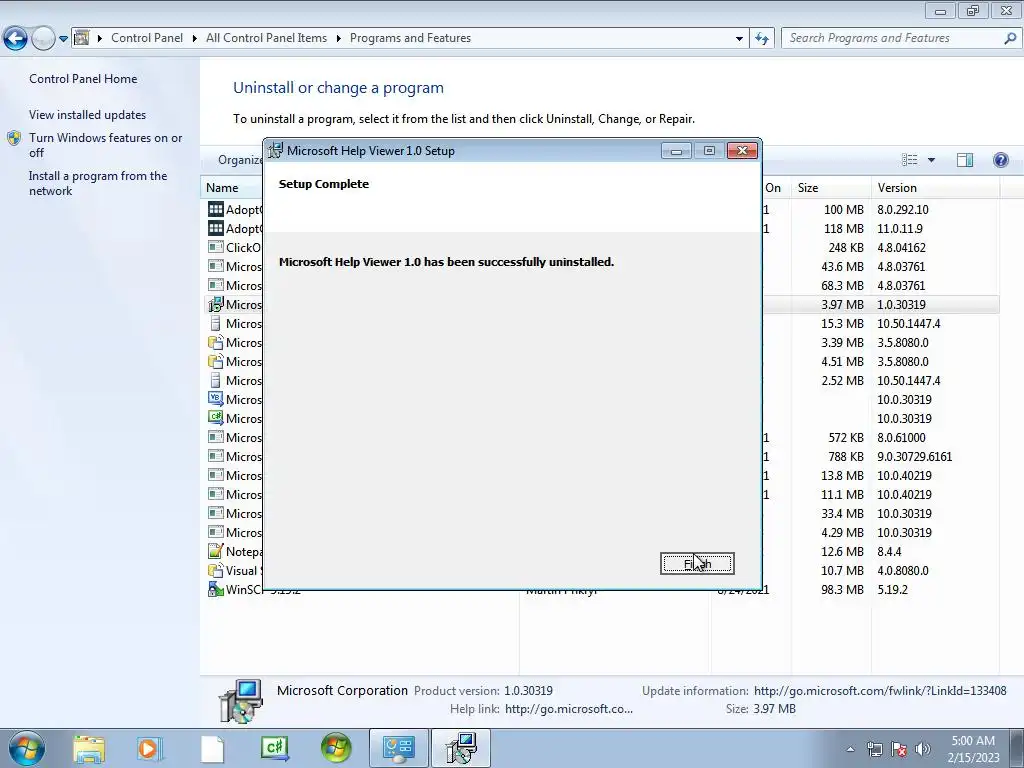This screenshot has width=1024, height=768.
Task: Switch to the Control Panel taskbar button
Action: point(398,748)
